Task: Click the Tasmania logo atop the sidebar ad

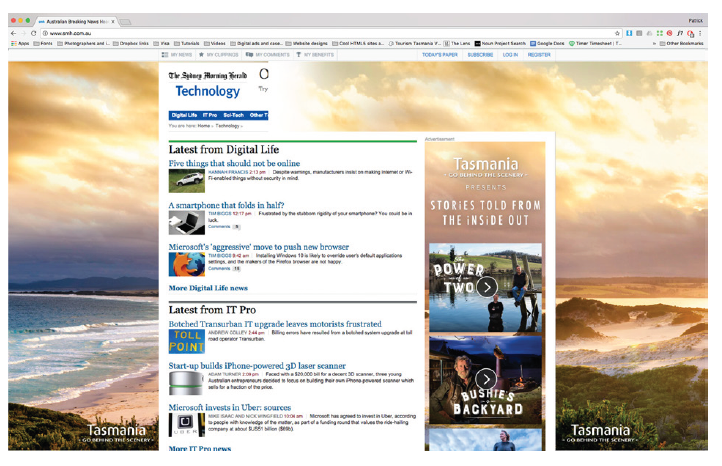Action: pyautogui.click(x=486, y=167)
